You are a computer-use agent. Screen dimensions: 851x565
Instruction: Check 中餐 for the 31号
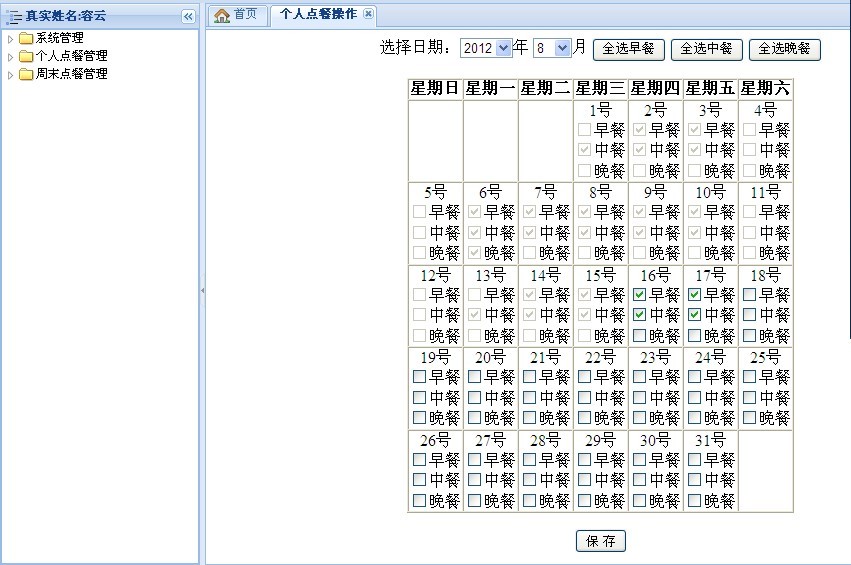pyautogui.click(x=694, y=480)
